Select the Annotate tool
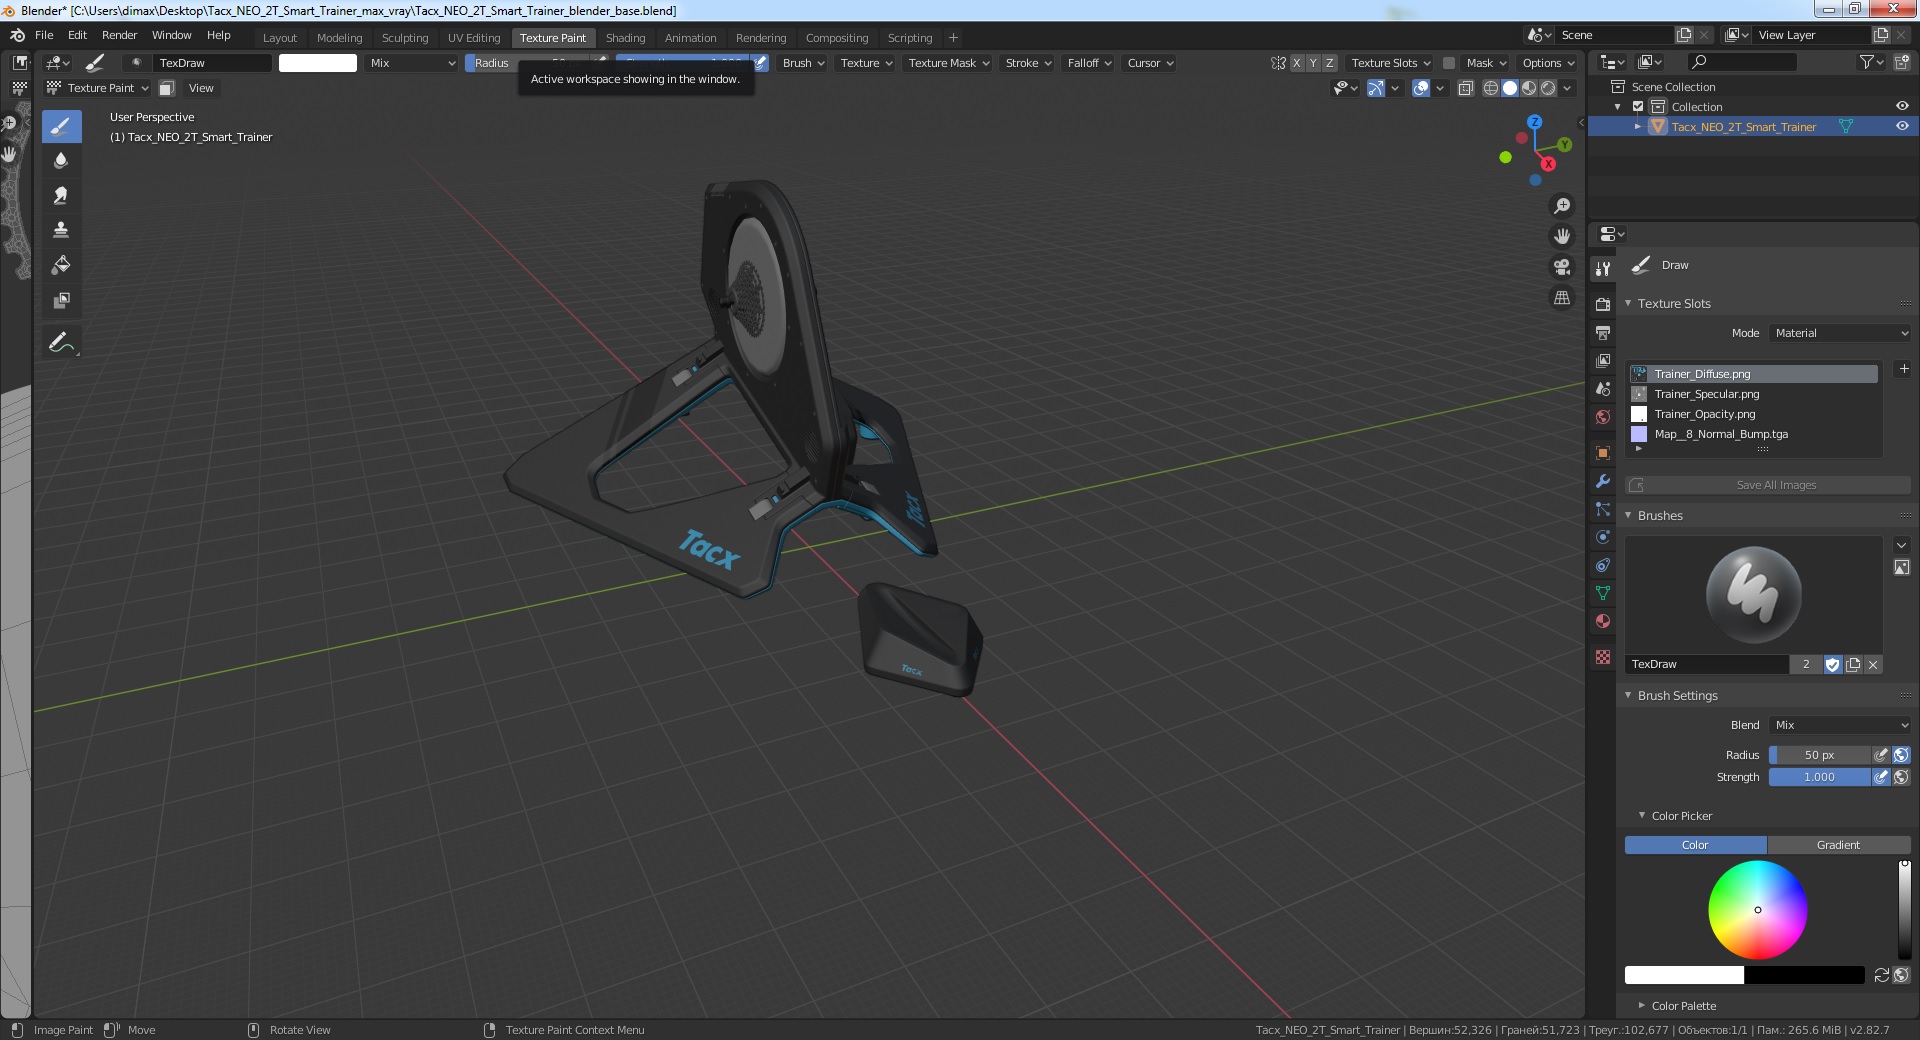The height and width of the screenshot is (1040, 1920). pyautogui.click(x=61, y=342)
